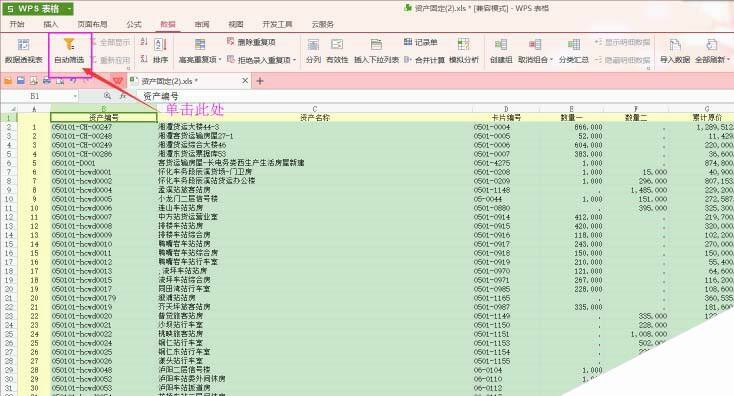Select column C header
The image size is (734, 396).
coord(315,109)
